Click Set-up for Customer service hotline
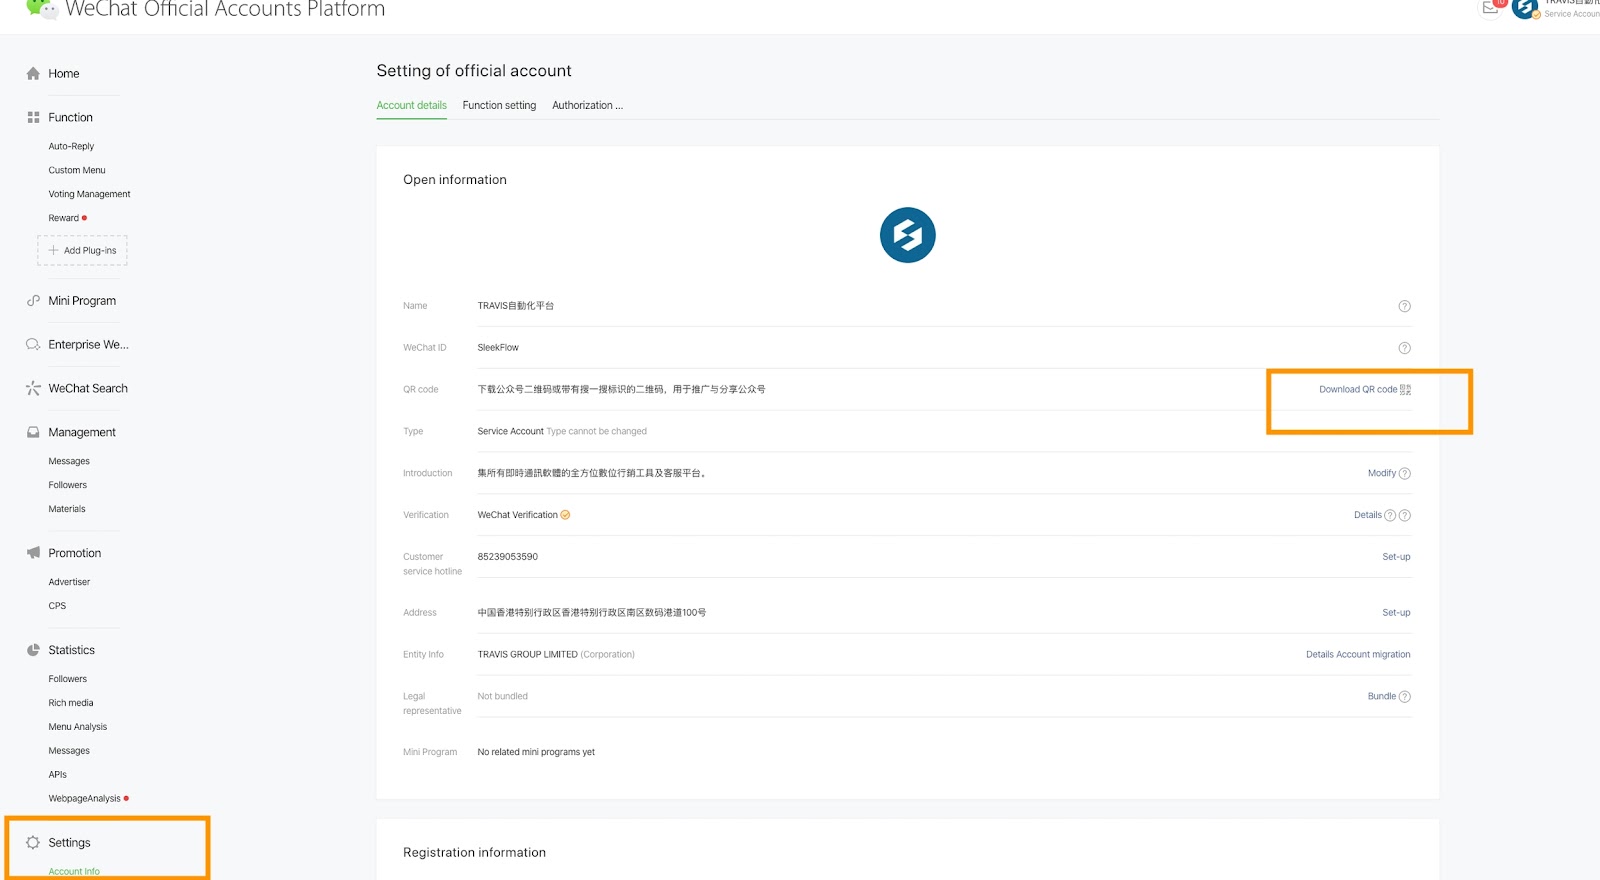The image size is (1600, 880). pos(1396,557)
